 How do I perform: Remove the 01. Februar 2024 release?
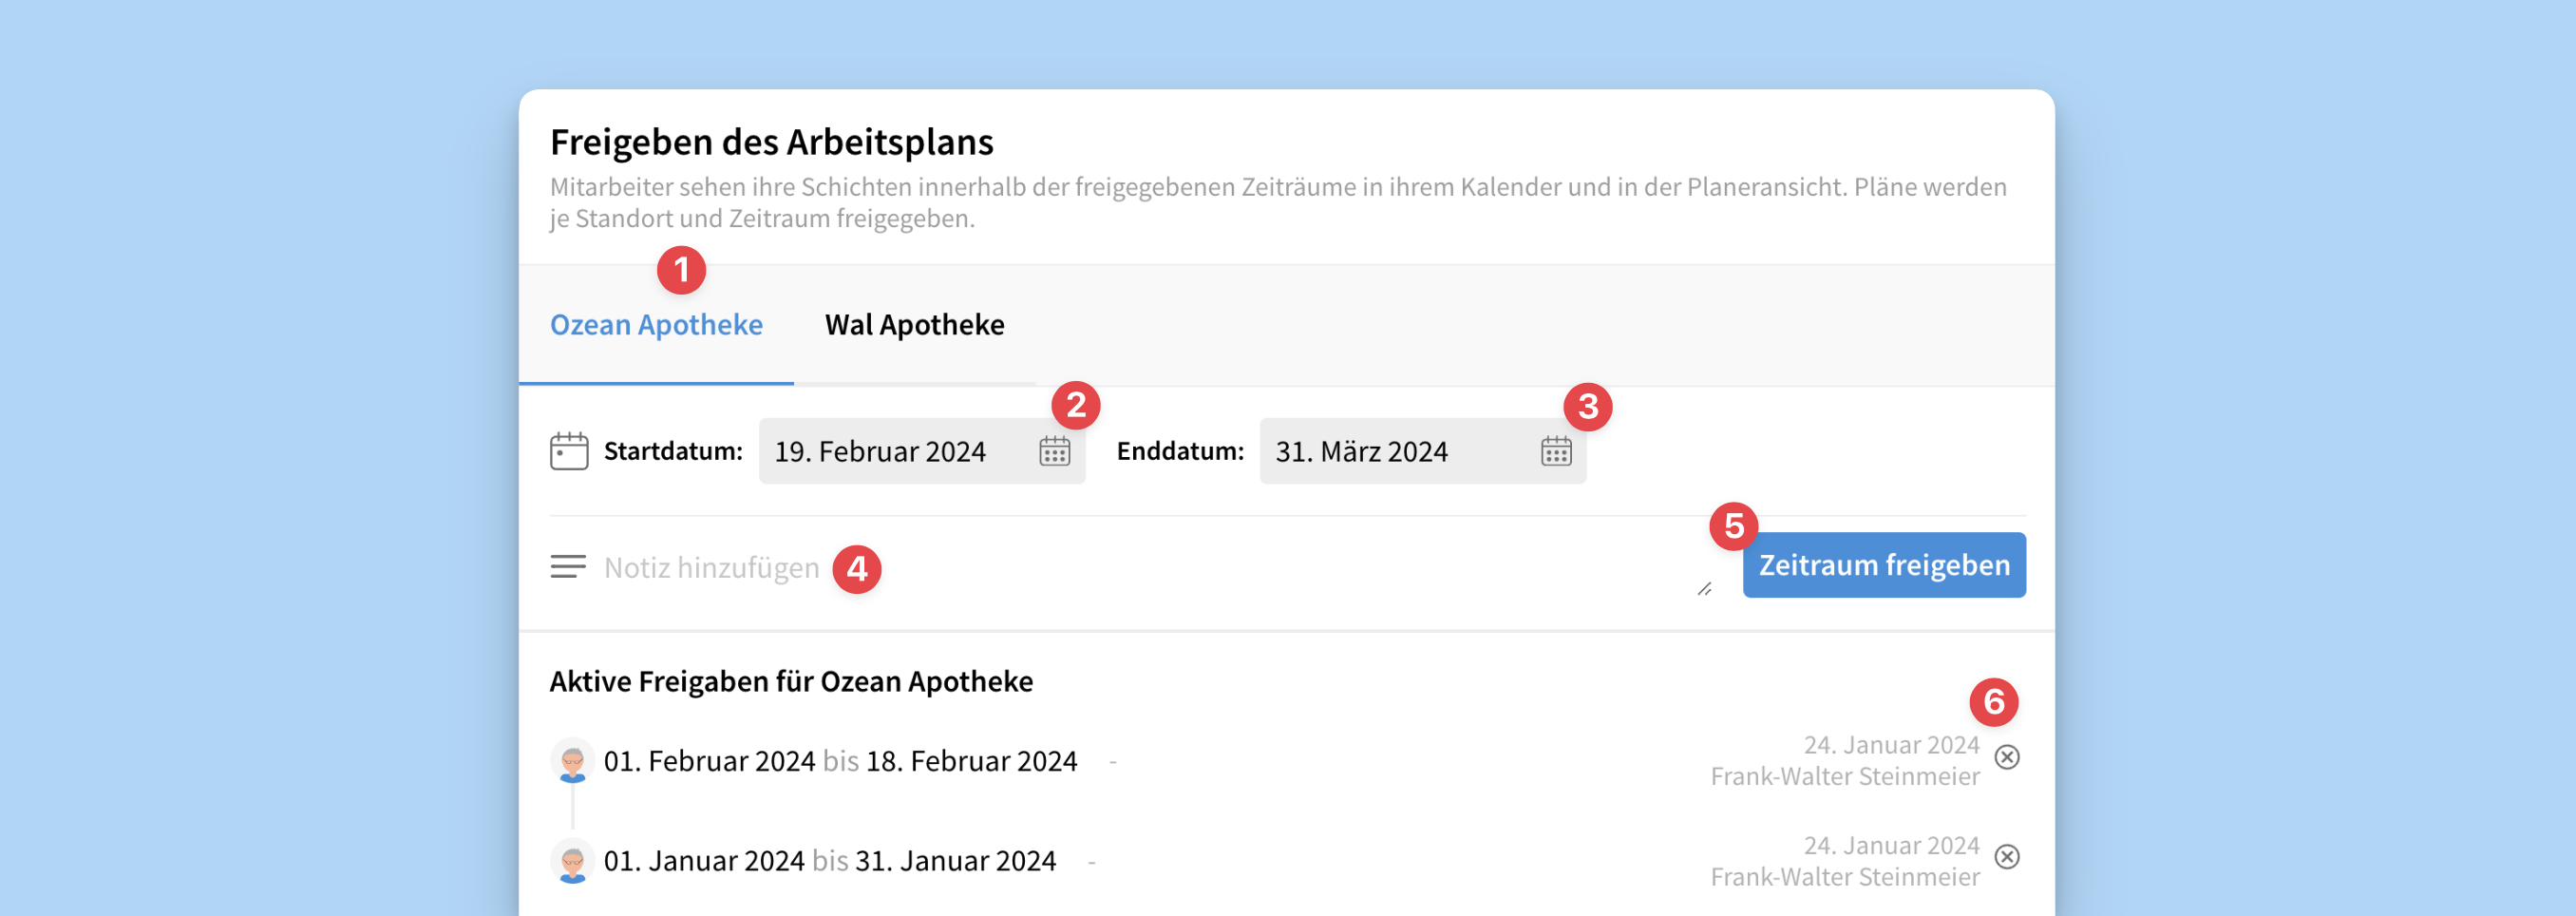(2006, 757)
